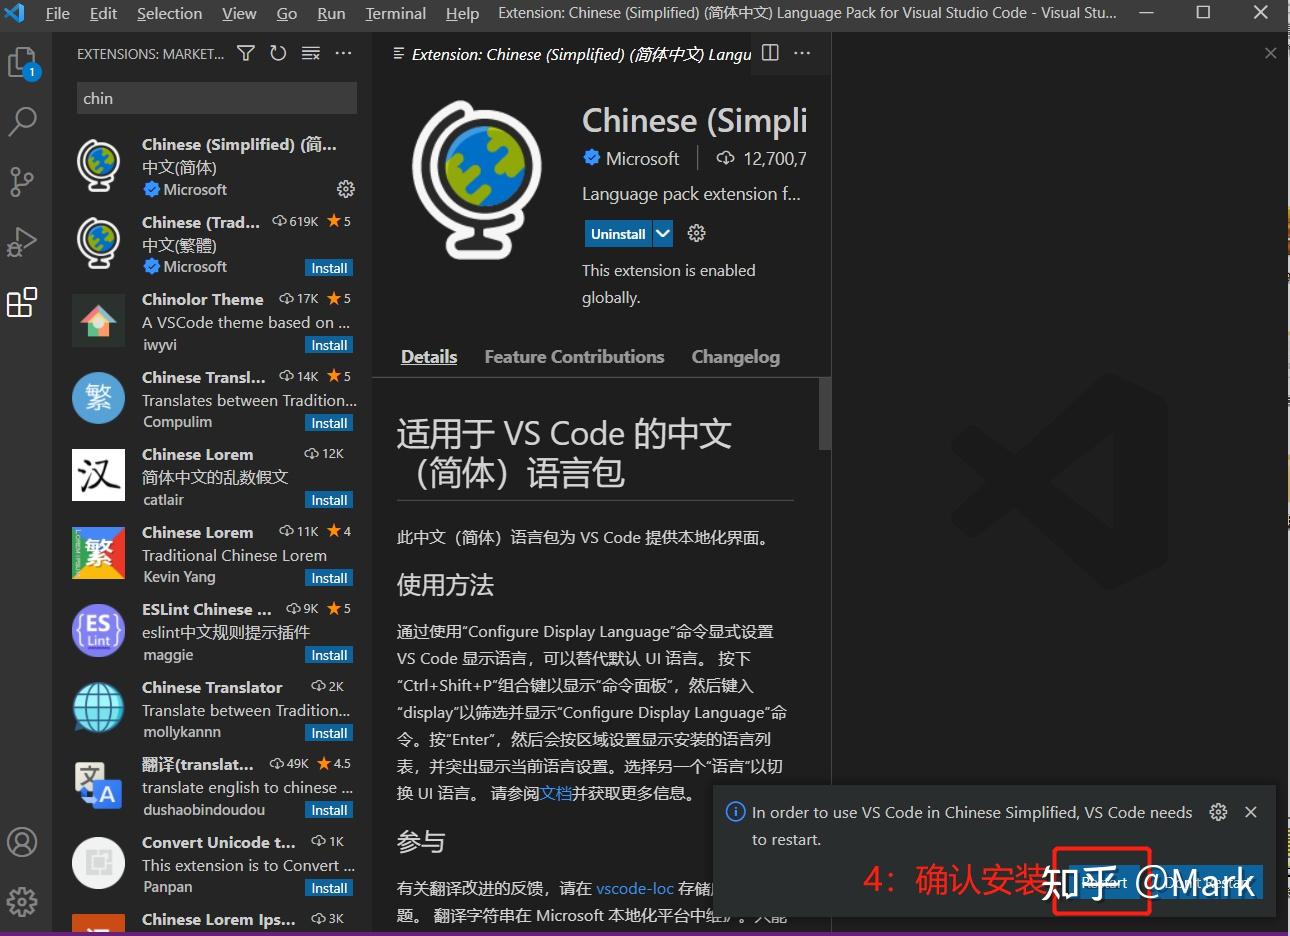Open the Terminal menu

pyautogui.click(x=395, y=13)
